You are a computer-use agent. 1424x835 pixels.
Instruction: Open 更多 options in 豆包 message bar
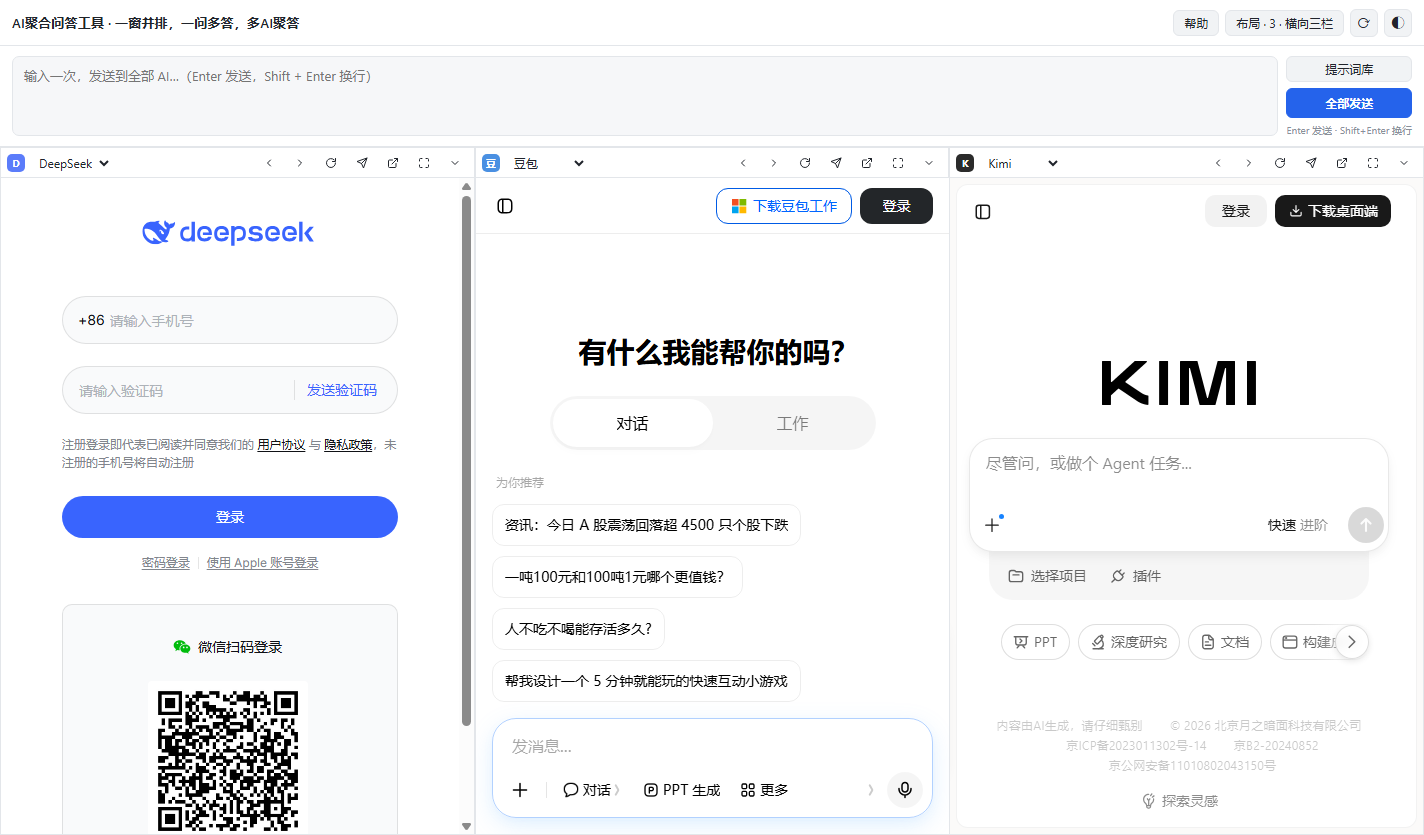click(x=765, y=790)
